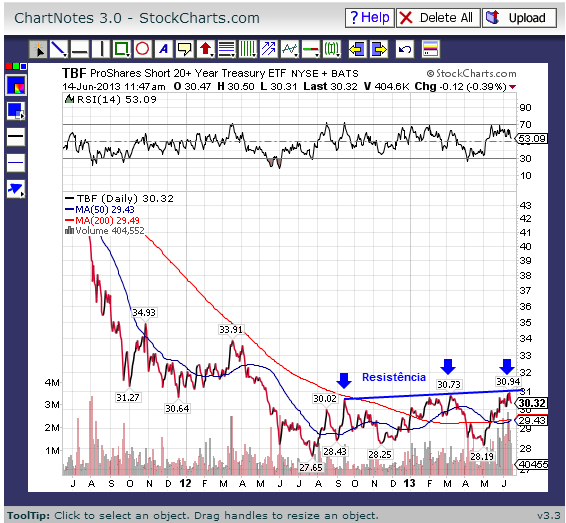The width and height of the screenshot is (566, 523).
Task: Select the blue parallel arrows tool
Action: coord(268,49)
